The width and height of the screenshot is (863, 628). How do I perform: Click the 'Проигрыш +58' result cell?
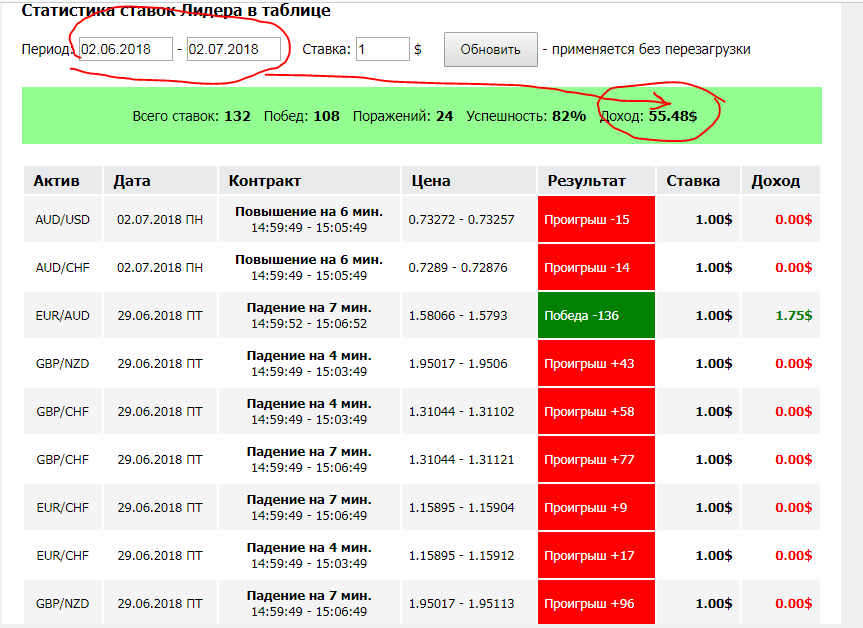[x=597, y=411]
